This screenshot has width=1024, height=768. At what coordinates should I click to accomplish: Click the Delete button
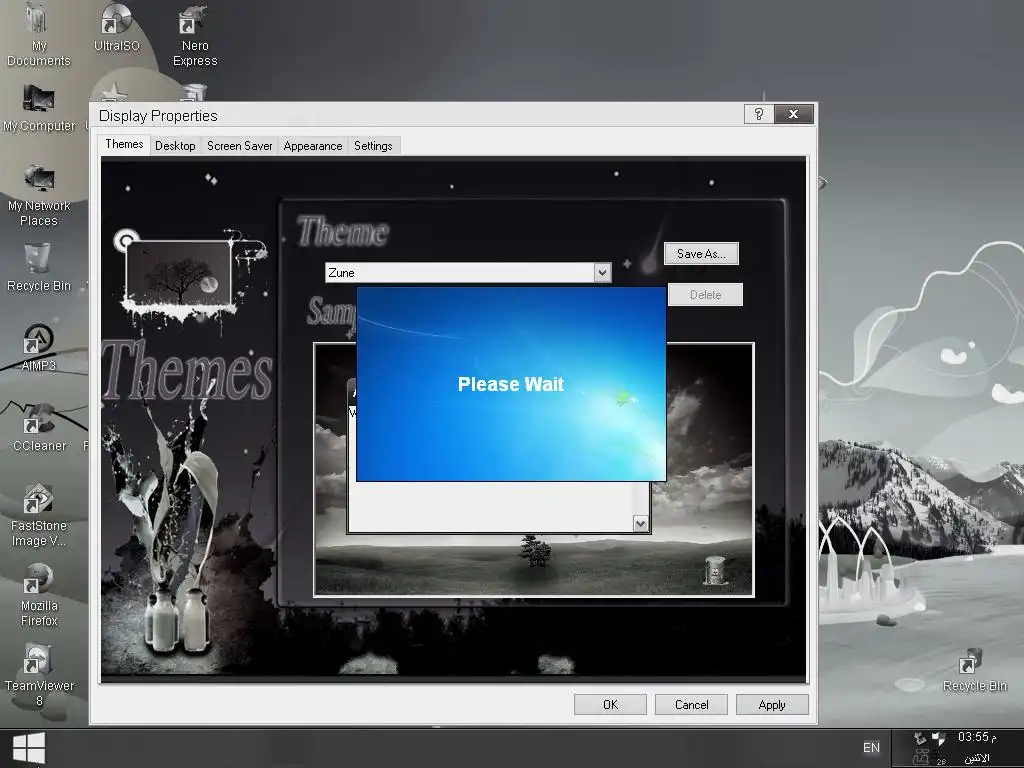(705, 295)
